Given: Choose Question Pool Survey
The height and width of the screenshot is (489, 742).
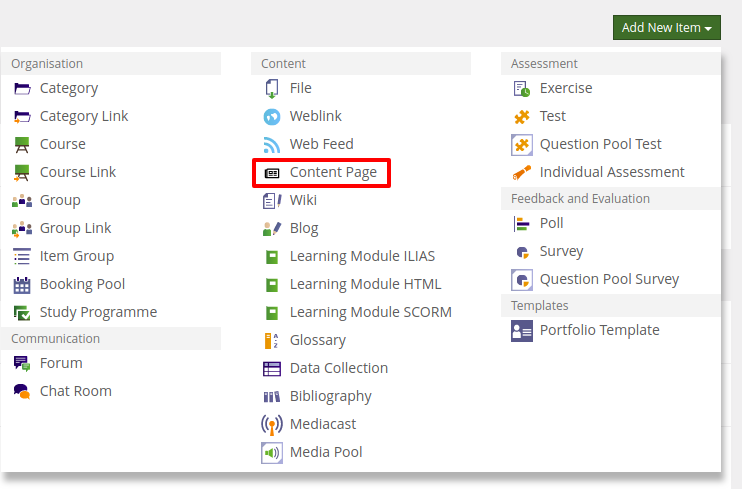Looking at the screenshot, I should click(608, 279).
